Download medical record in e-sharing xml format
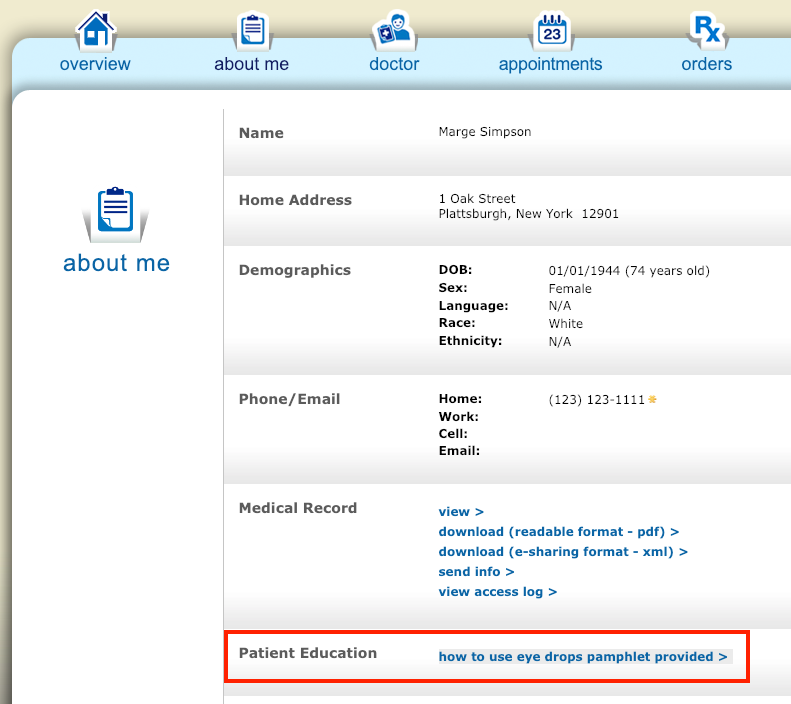This screenshot has width=791, height=704. click(x=563, y=552)
